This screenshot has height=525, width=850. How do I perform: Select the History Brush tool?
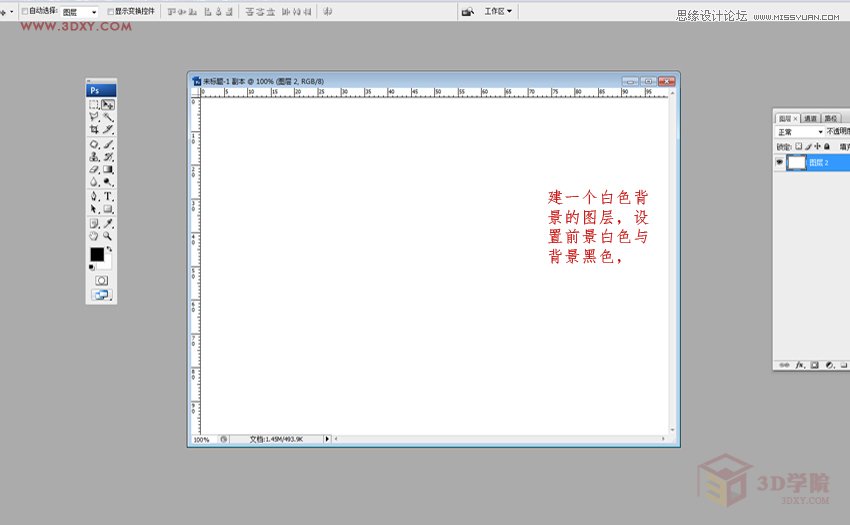pyautogui.click(x=108, y=157)
